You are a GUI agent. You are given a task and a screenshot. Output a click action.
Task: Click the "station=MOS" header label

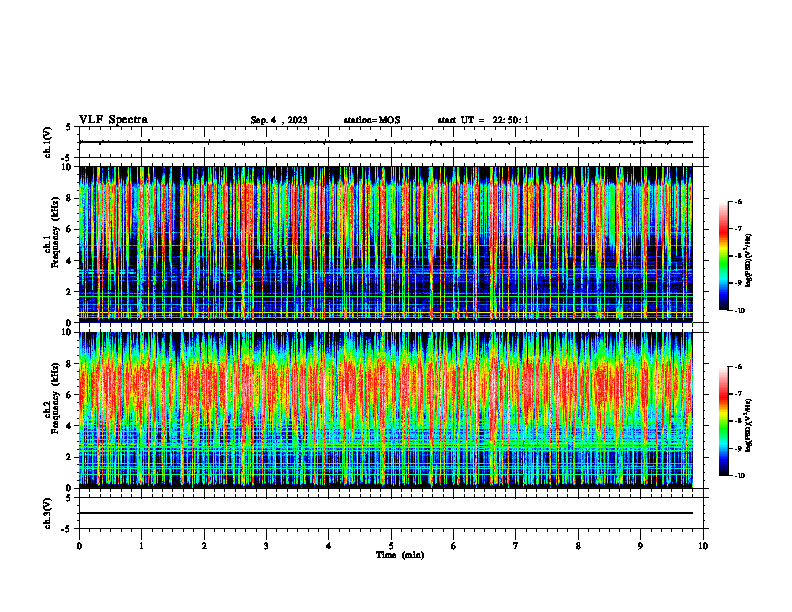(372, 120)
